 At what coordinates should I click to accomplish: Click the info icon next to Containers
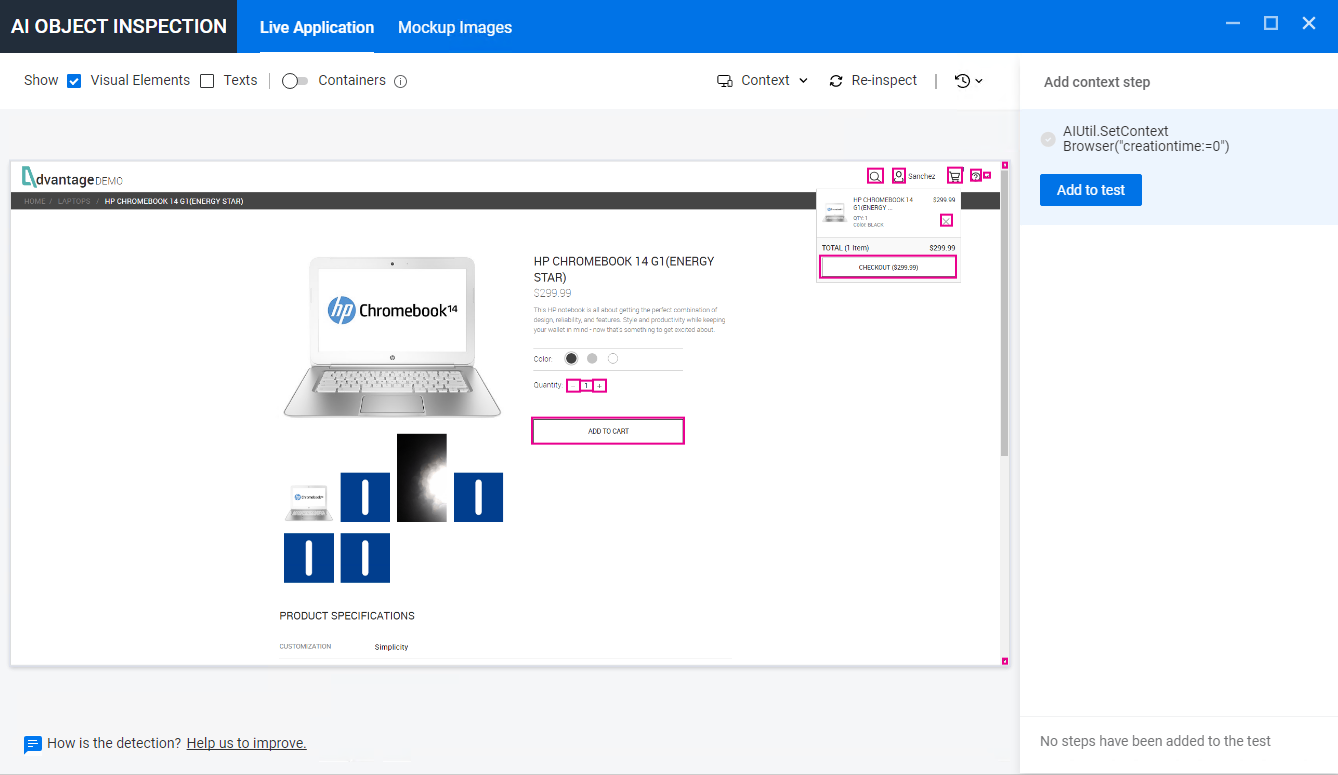401,80
